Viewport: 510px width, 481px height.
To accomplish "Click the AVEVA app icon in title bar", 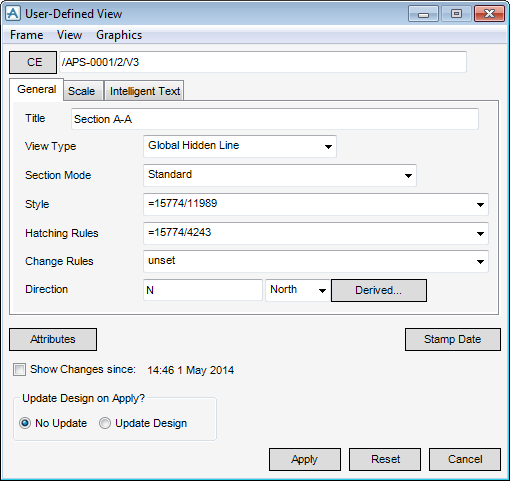I will pyautogui.click(x=13, y=13).
